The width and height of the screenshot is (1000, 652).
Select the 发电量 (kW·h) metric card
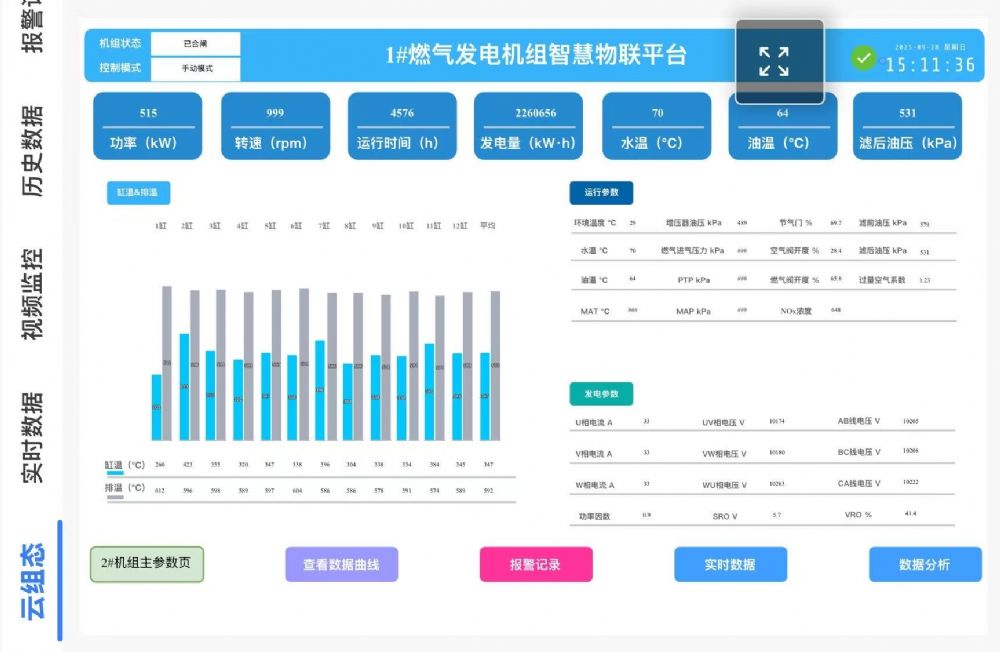528,127
